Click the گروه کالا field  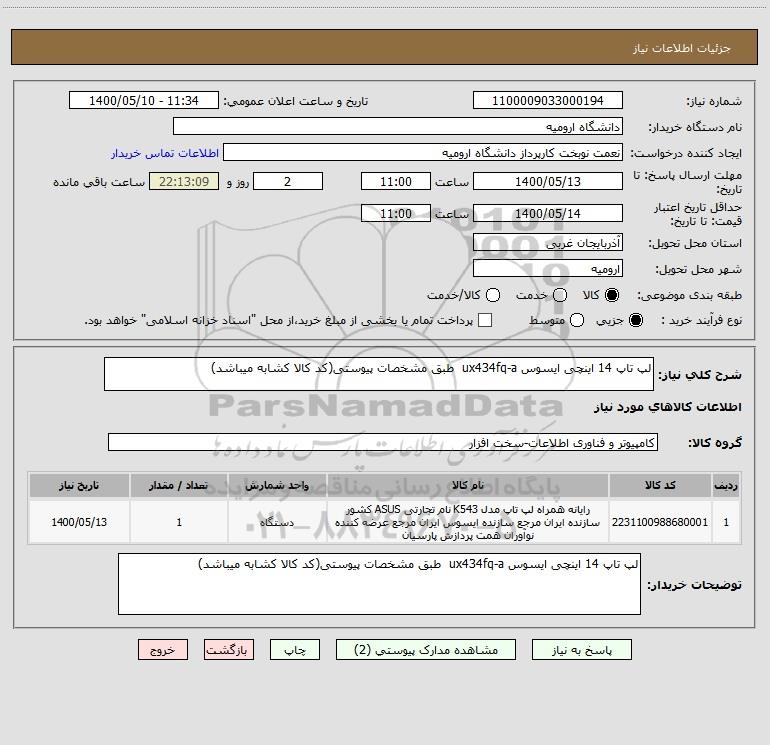(x=383, y=442)
